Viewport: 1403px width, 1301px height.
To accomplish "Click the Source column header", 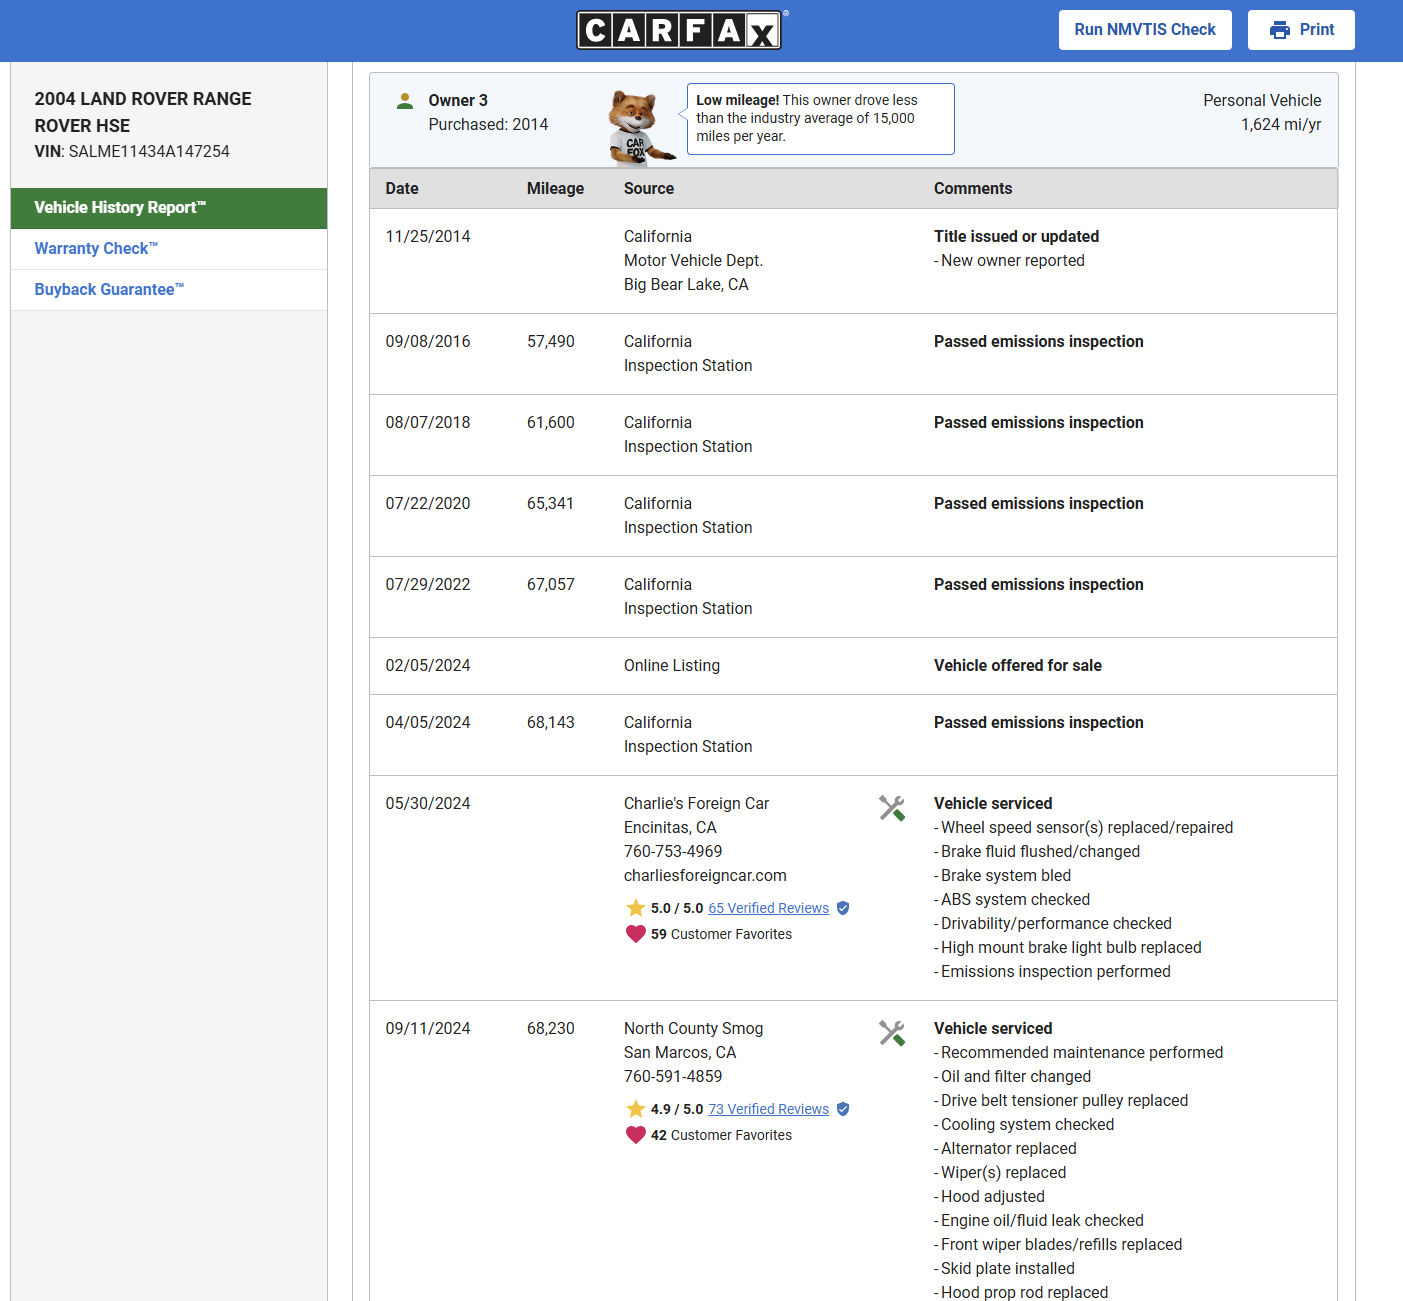I will click(649, 188).
